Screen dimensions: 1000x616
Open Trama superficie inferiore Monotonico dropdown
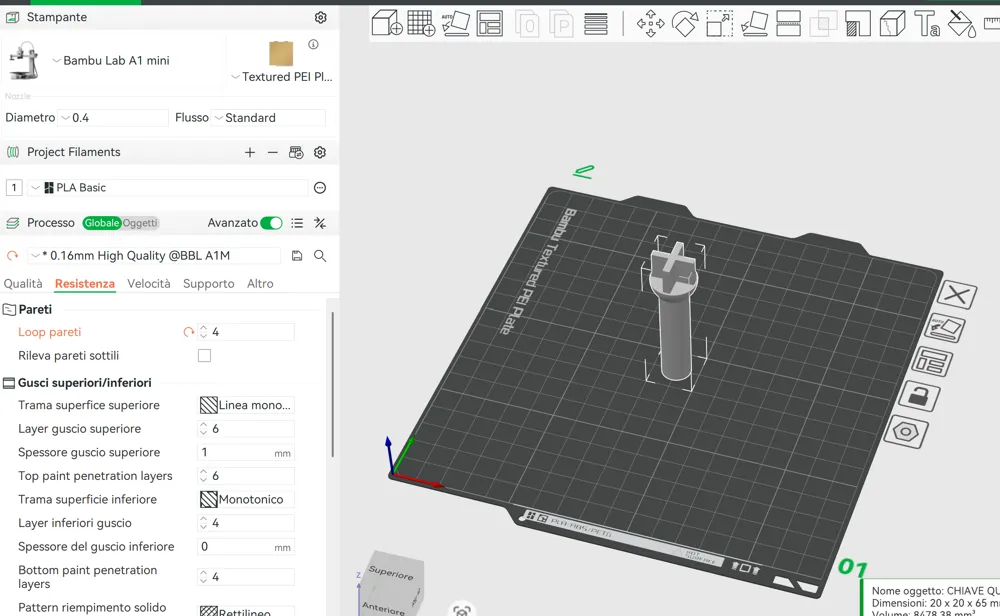[x=246, y=499]
